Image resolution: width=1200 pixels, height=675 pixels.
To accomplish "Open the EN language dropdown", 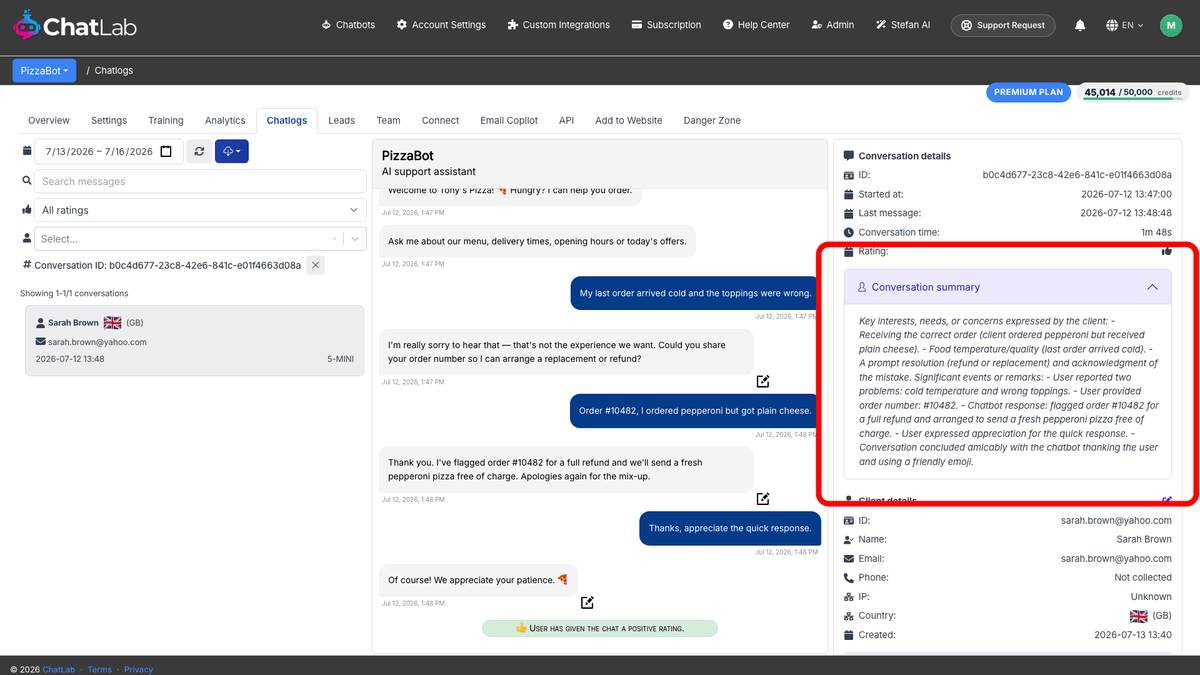I will (x=1125, y=25).
